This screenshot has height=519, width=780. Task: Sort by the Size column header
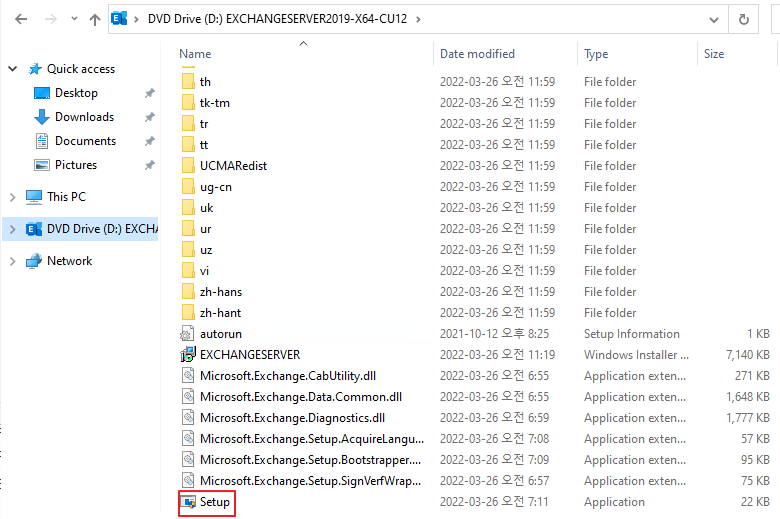[714, 54]
